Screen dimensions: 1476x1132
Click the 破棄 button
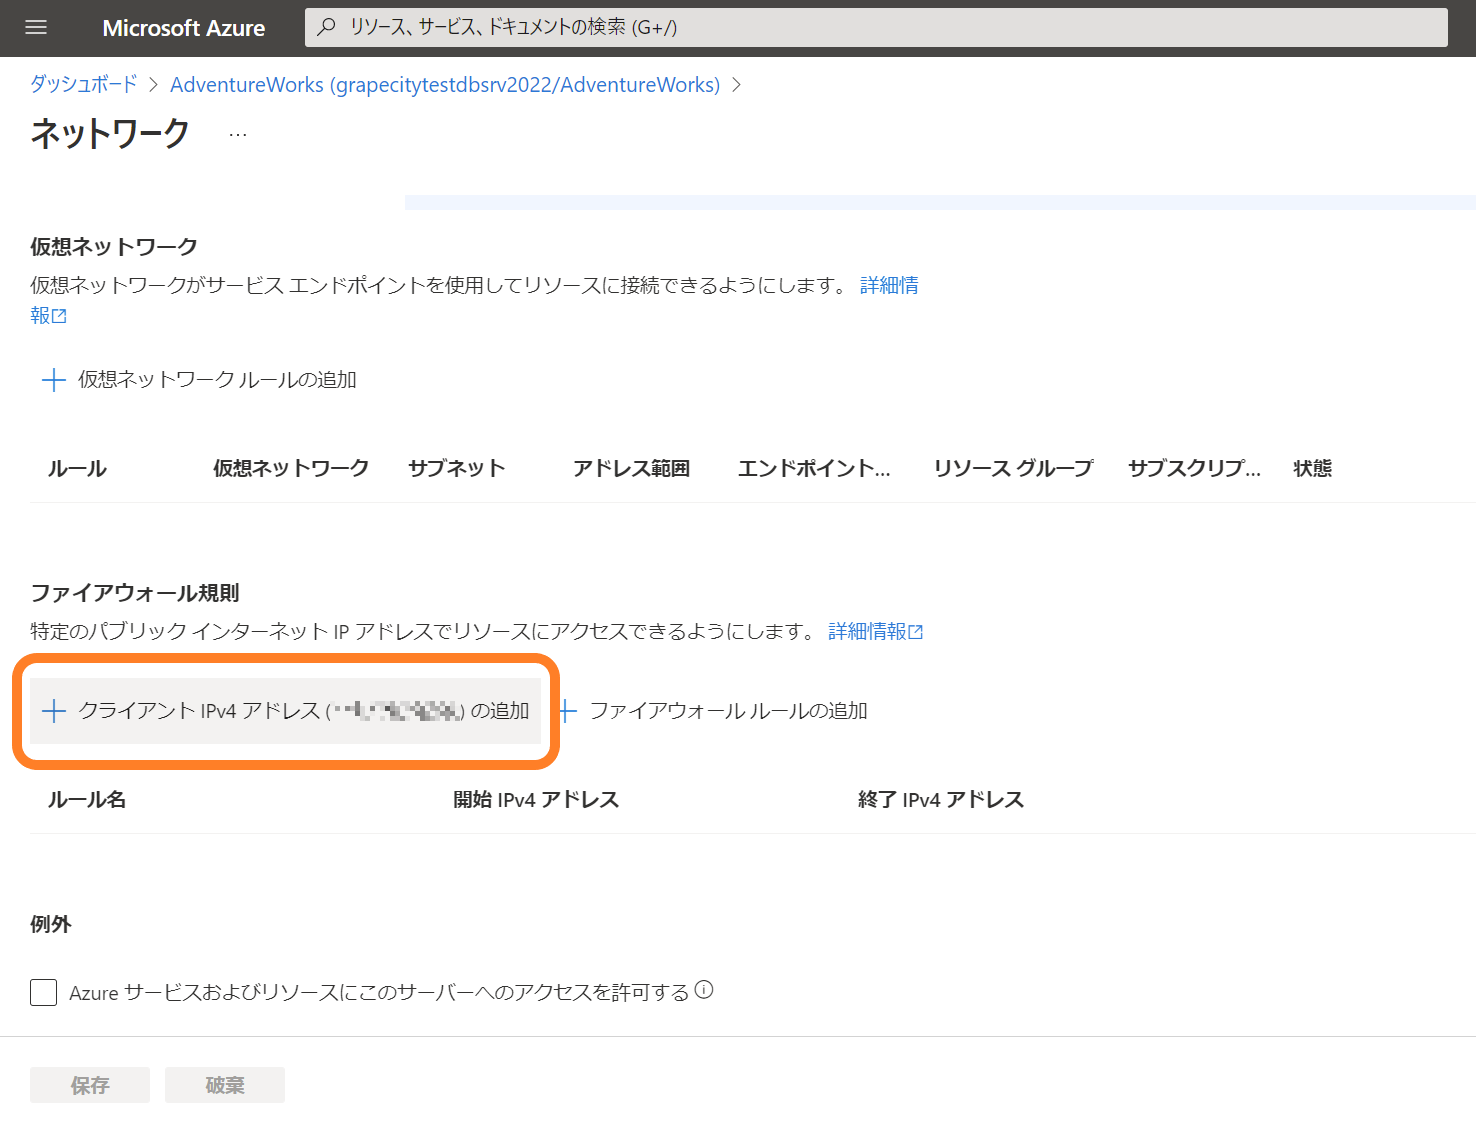pos(225,1085)
